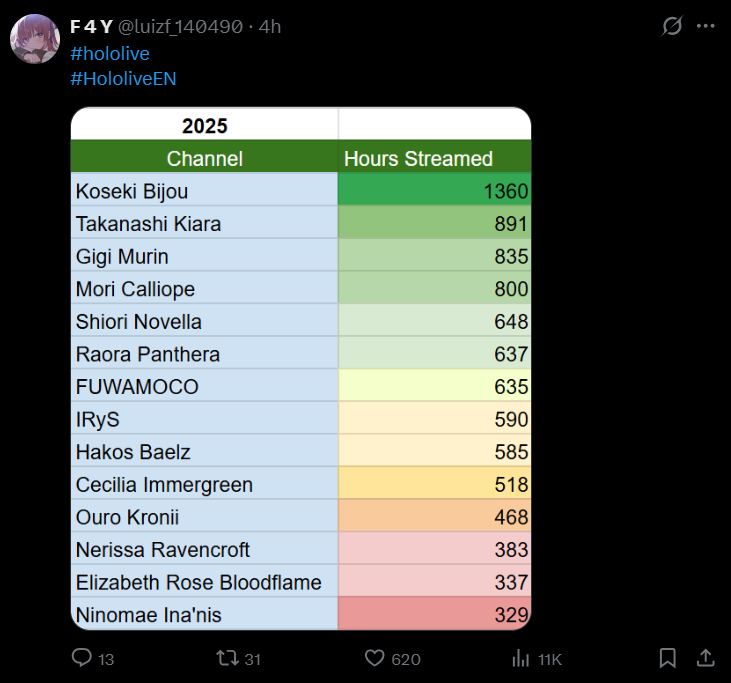731x683 pixels.
Task: Click the Koseki Bijou row name
Action: click(132, 191)
